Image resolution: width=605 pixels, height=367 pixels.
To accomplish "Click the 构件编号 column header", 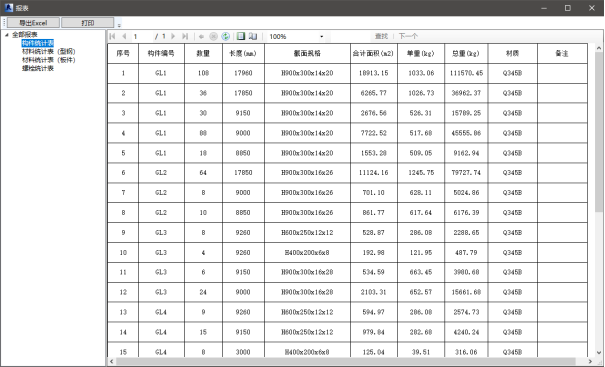I will (x=161, y=53).
